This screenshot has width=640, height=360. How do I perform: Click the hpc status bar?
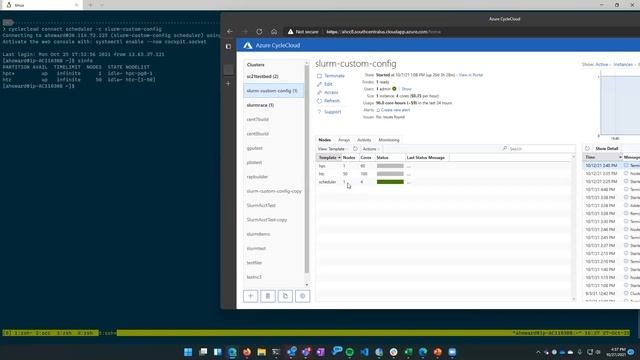coord(390,166)
